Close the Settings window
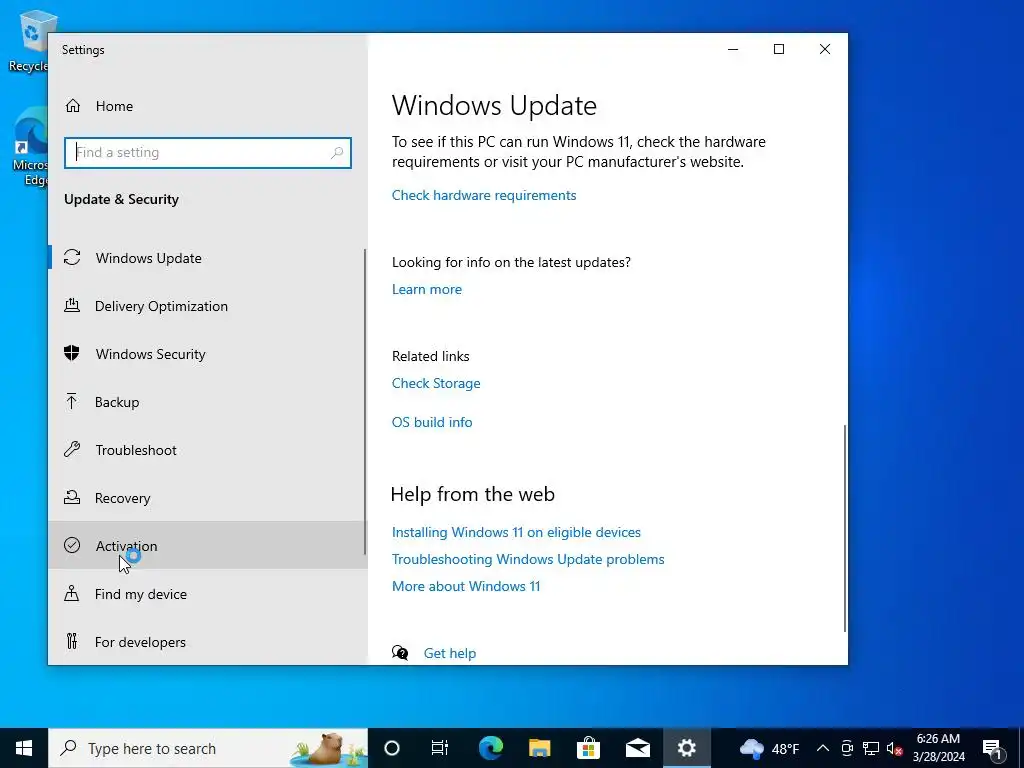 825,49
